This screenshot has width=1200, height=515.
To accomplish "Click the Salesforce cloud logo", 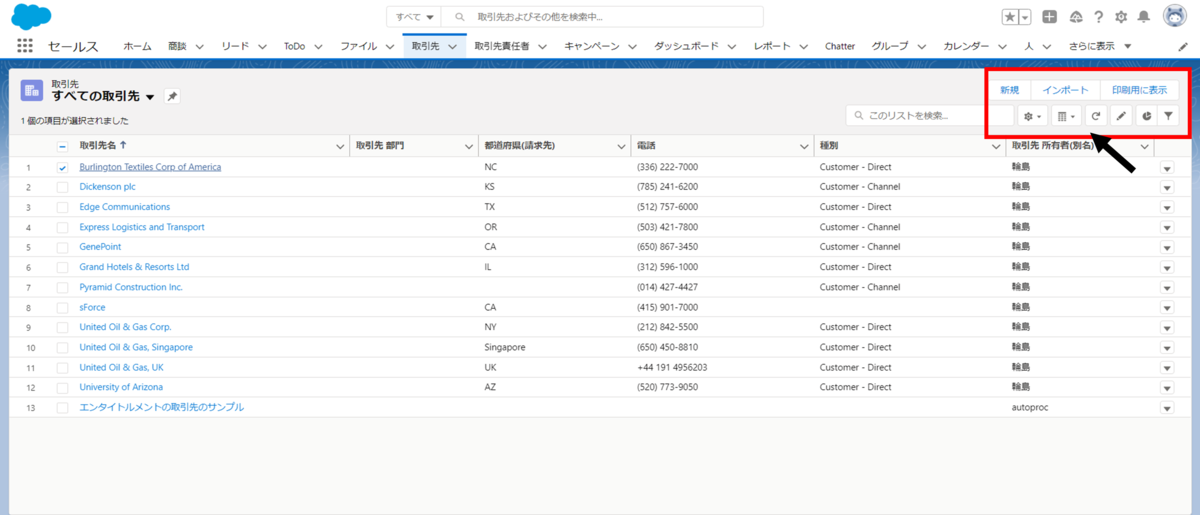I will (32, 15).
